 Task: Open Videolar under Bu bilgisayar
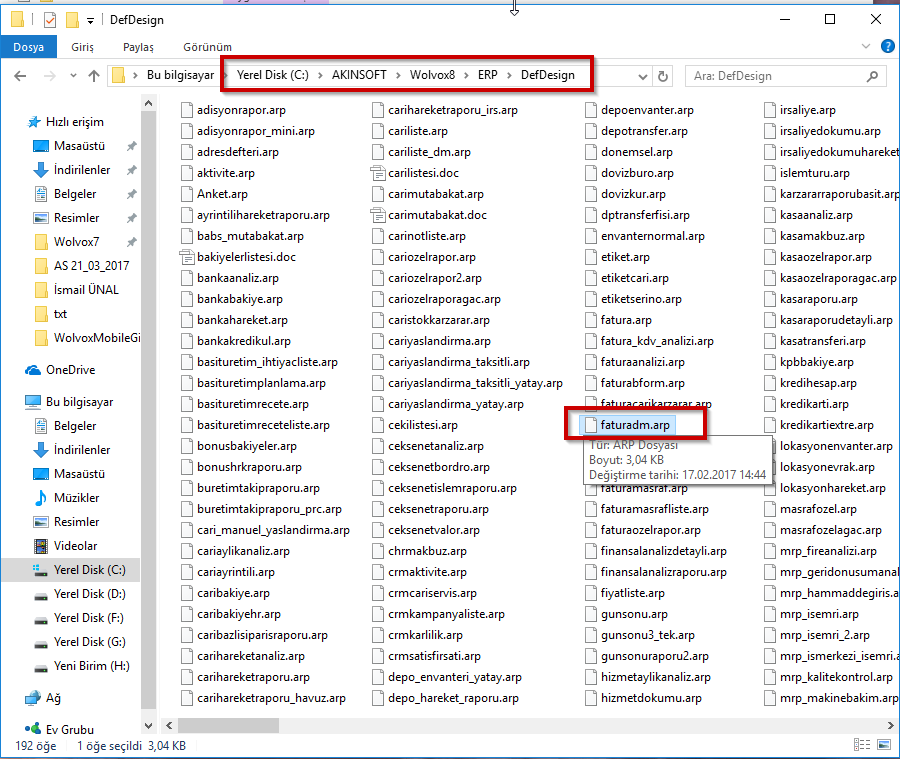coord(75,546)
